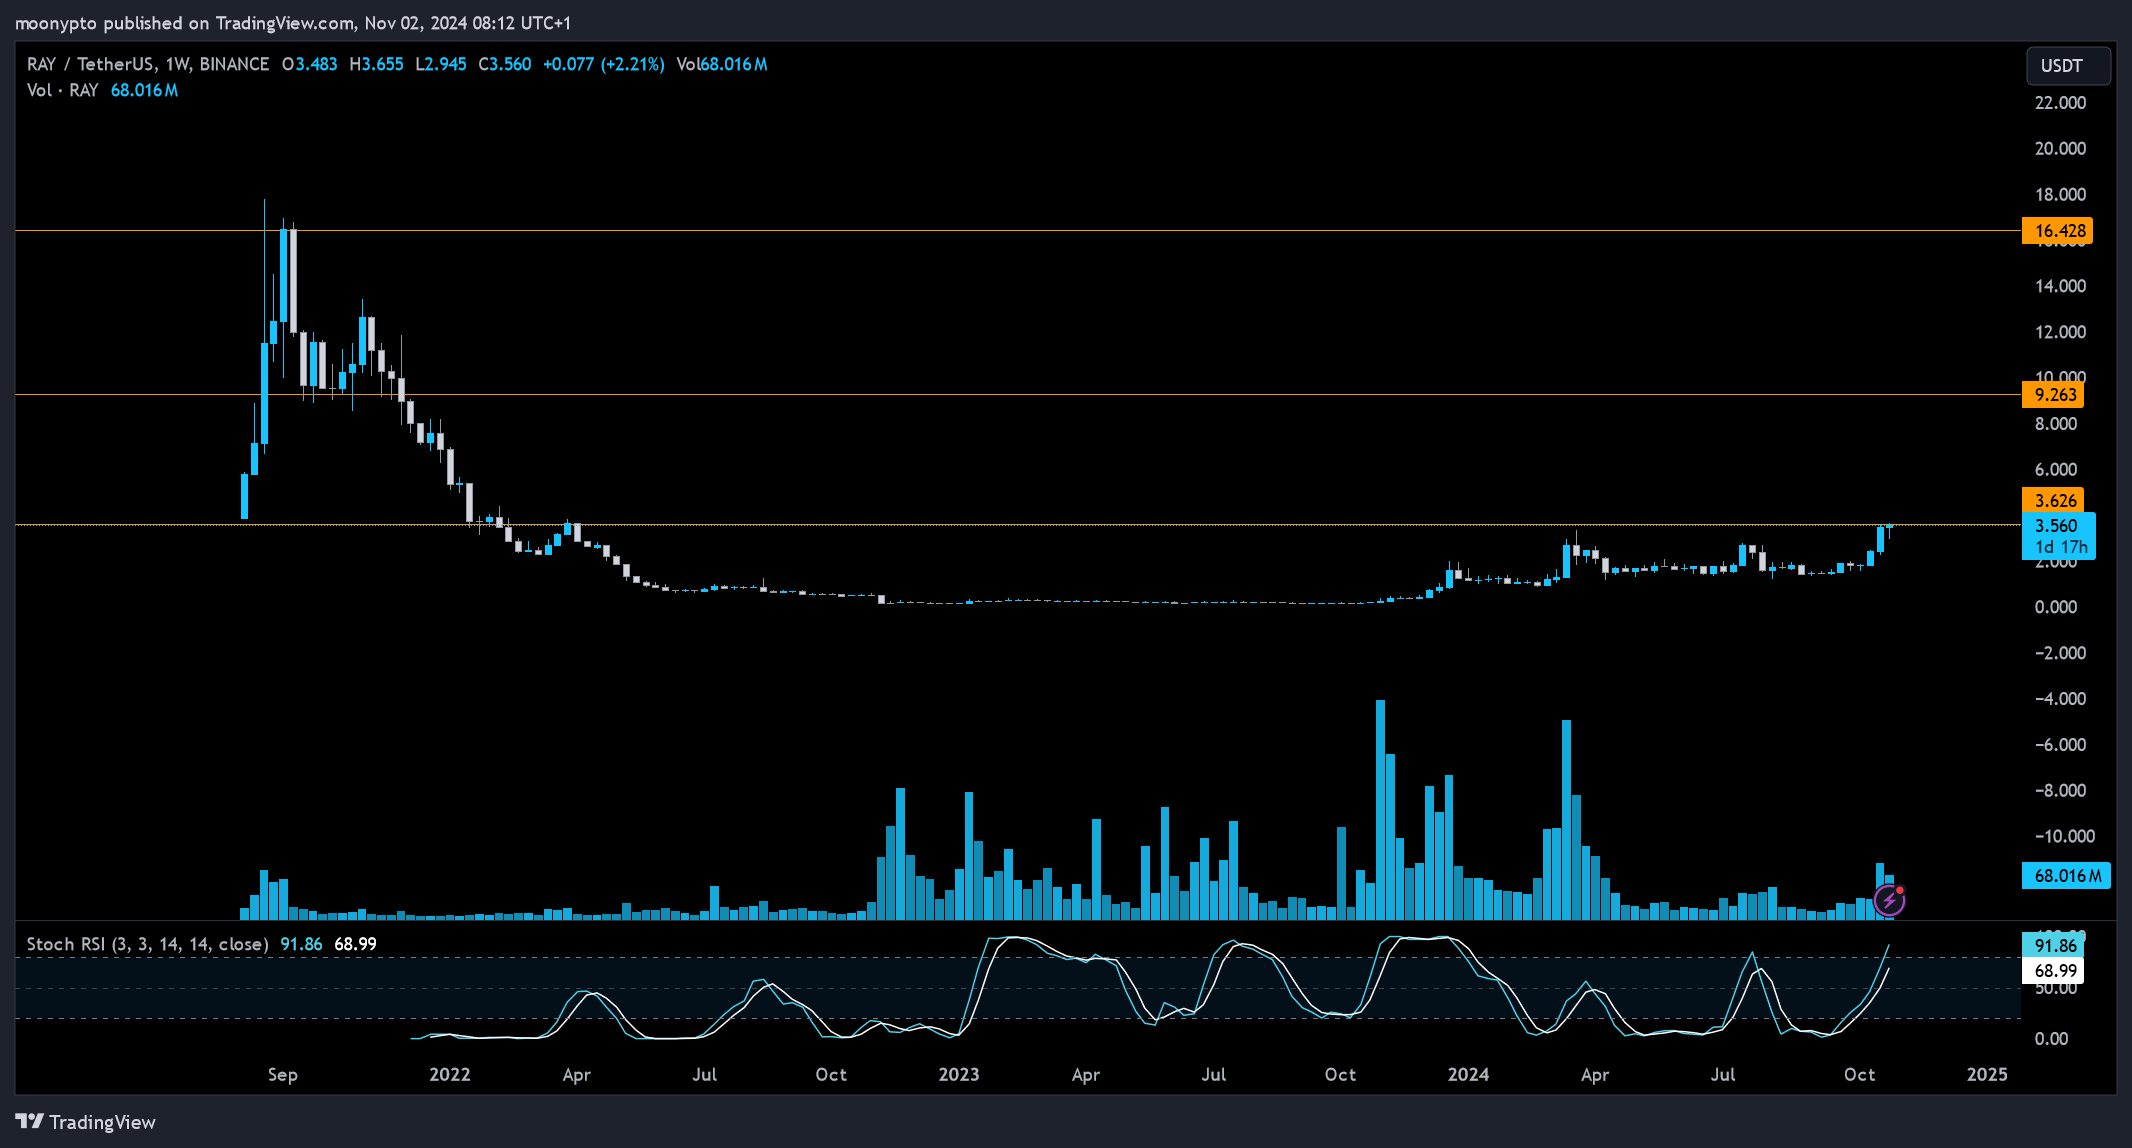Click the Stoch RSI indicator label
2132x1148 pixels.
tap(147, 944)
